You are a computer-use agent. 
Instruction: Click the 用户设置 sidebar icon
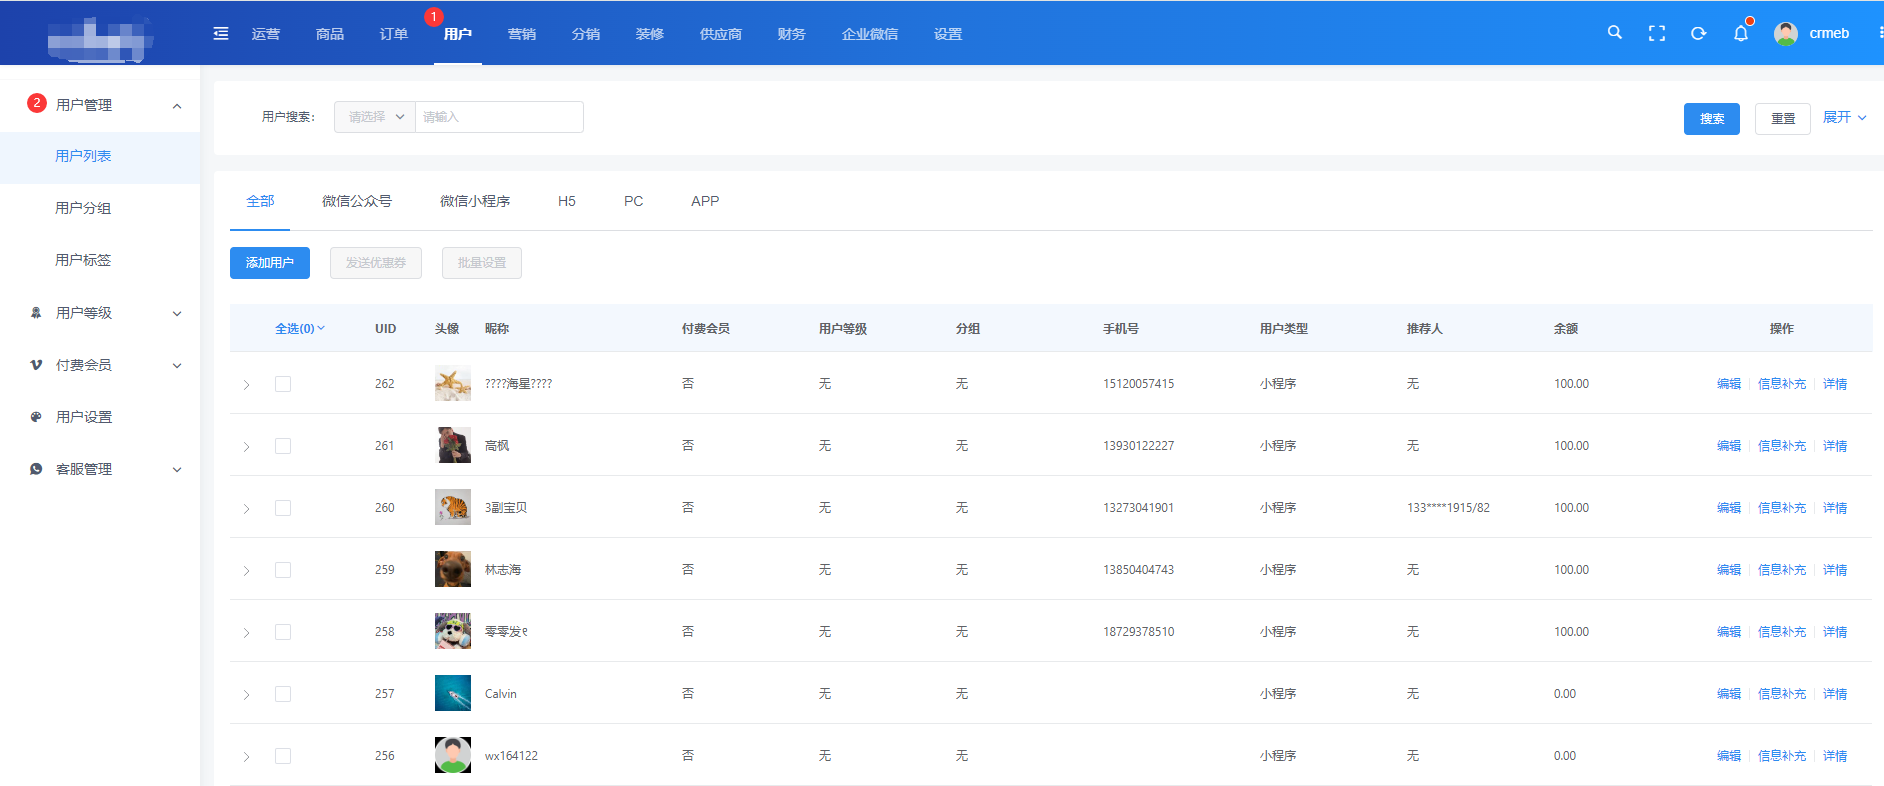(x=36, y=417)
